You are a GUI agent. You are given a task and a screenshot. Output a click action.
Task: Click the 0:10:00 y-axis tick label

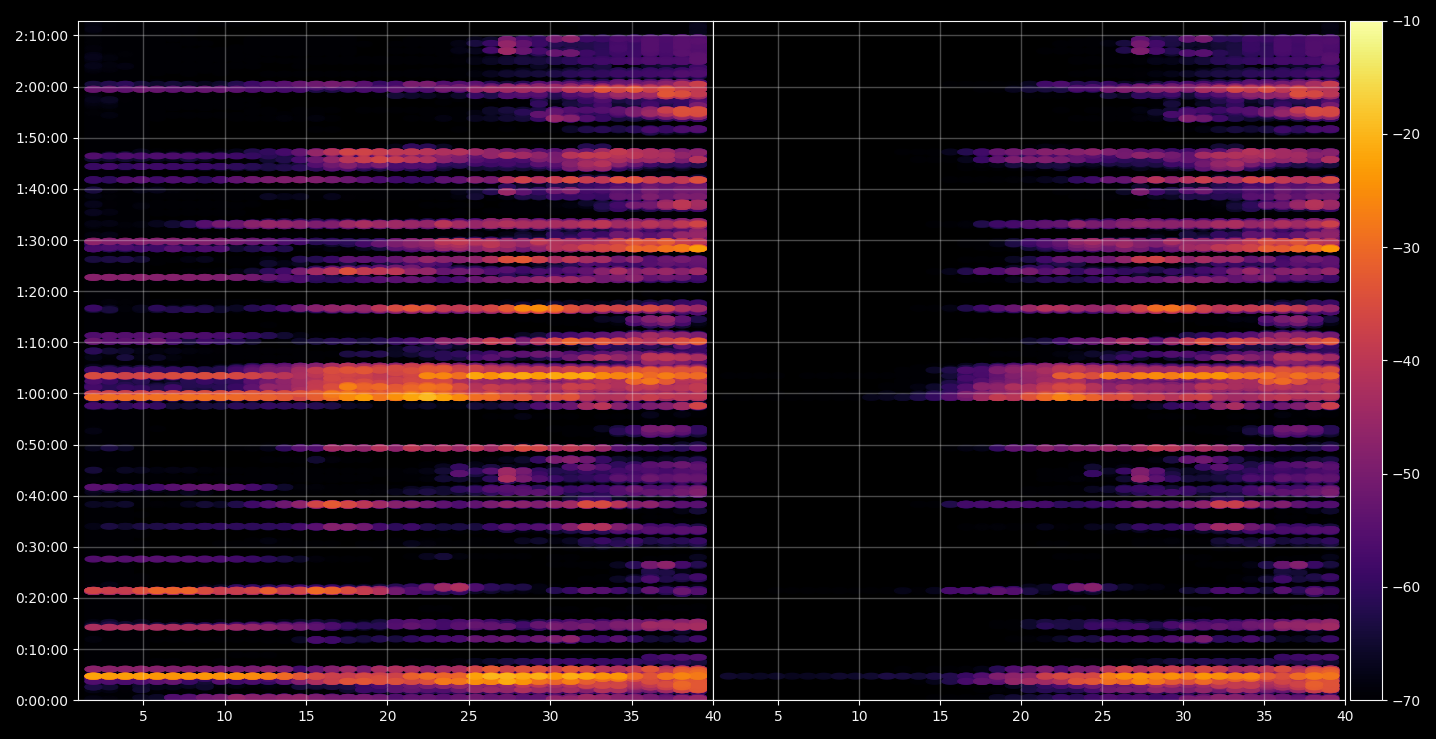[x=41, y=650]
